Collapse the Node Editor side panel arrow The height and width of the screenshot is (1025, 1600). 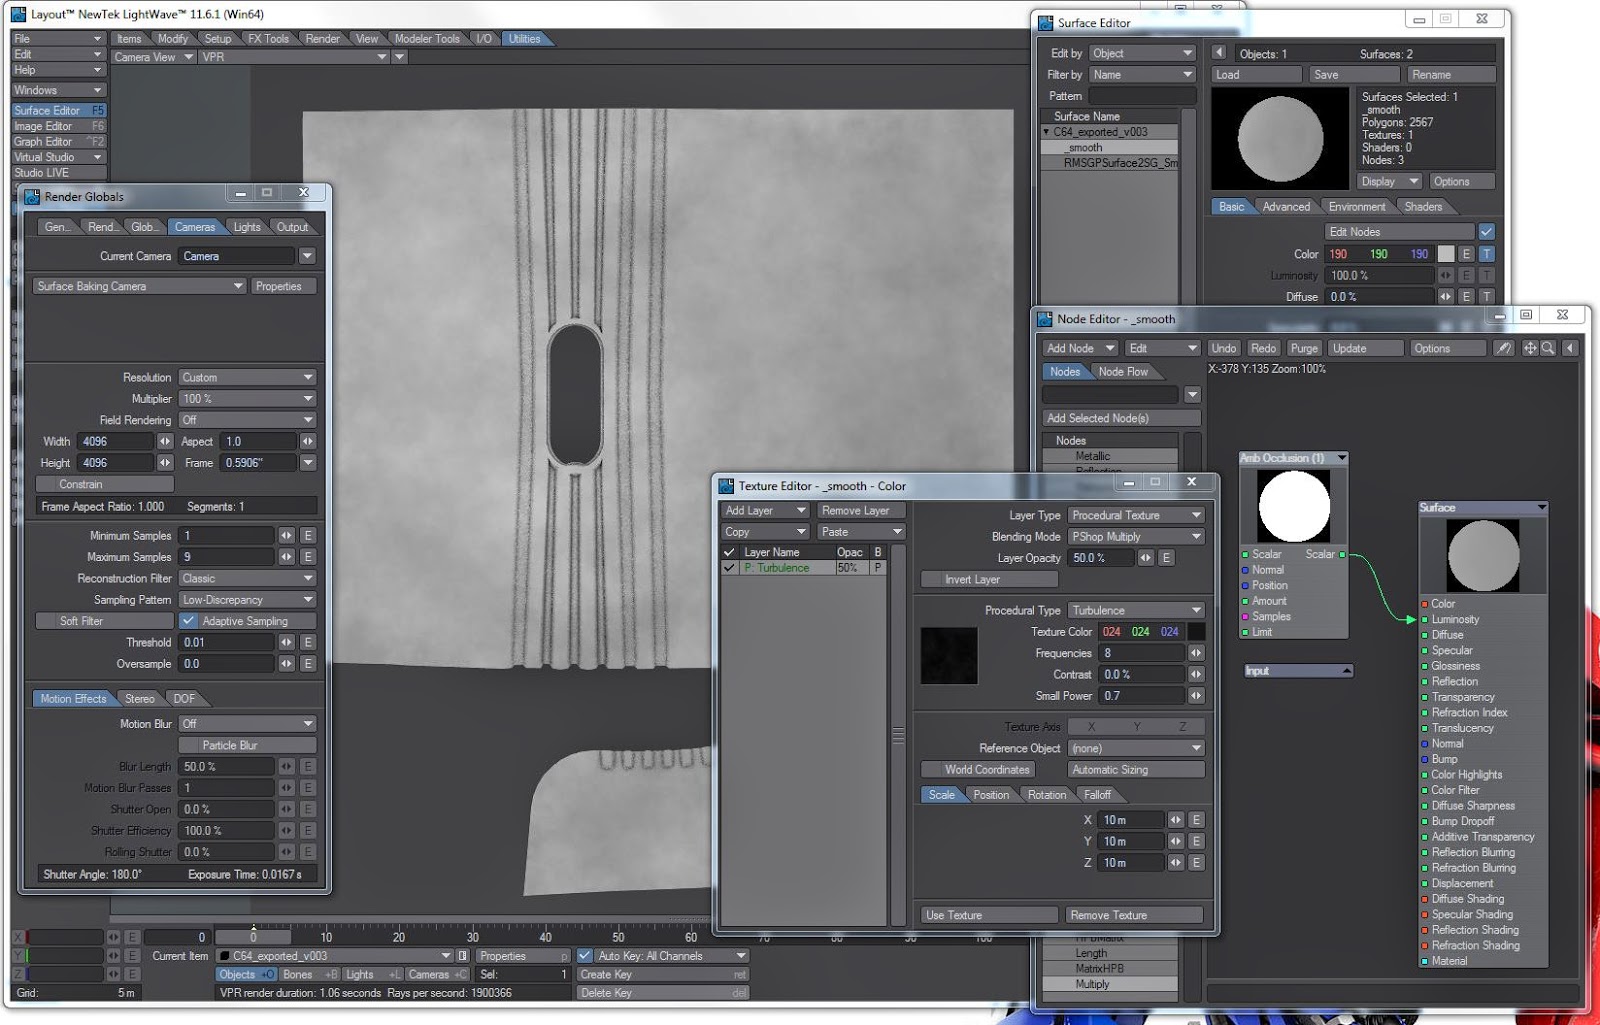[1570, 348]
